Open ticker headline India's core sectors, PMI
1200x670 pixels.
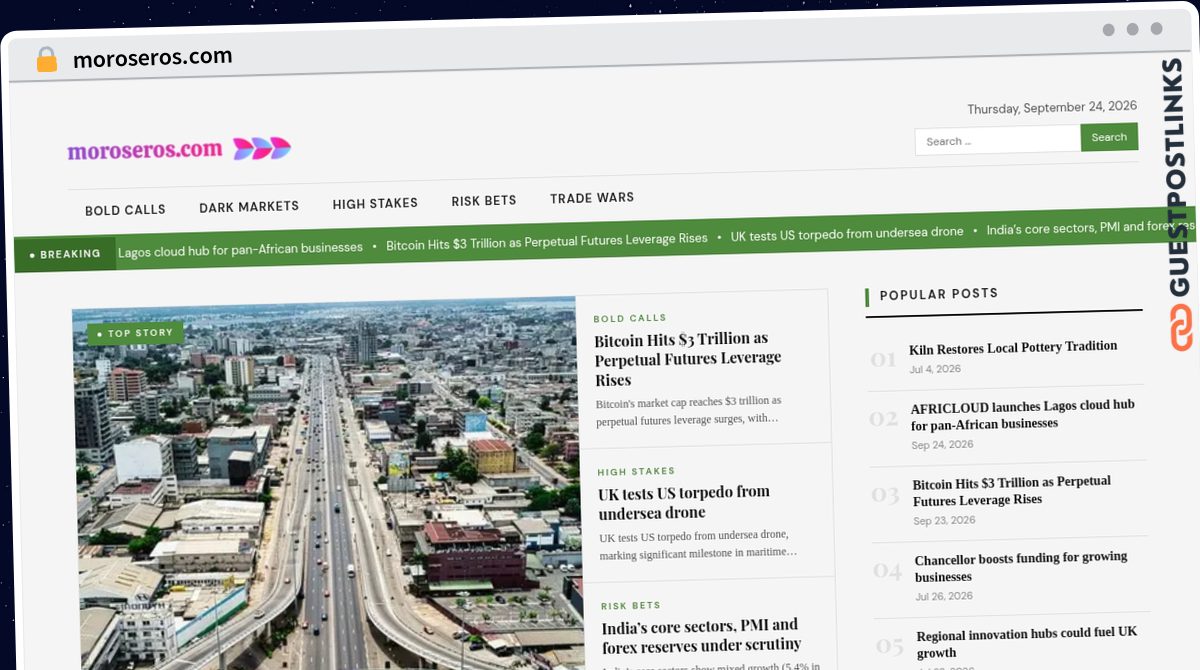tap(1090, 228)
